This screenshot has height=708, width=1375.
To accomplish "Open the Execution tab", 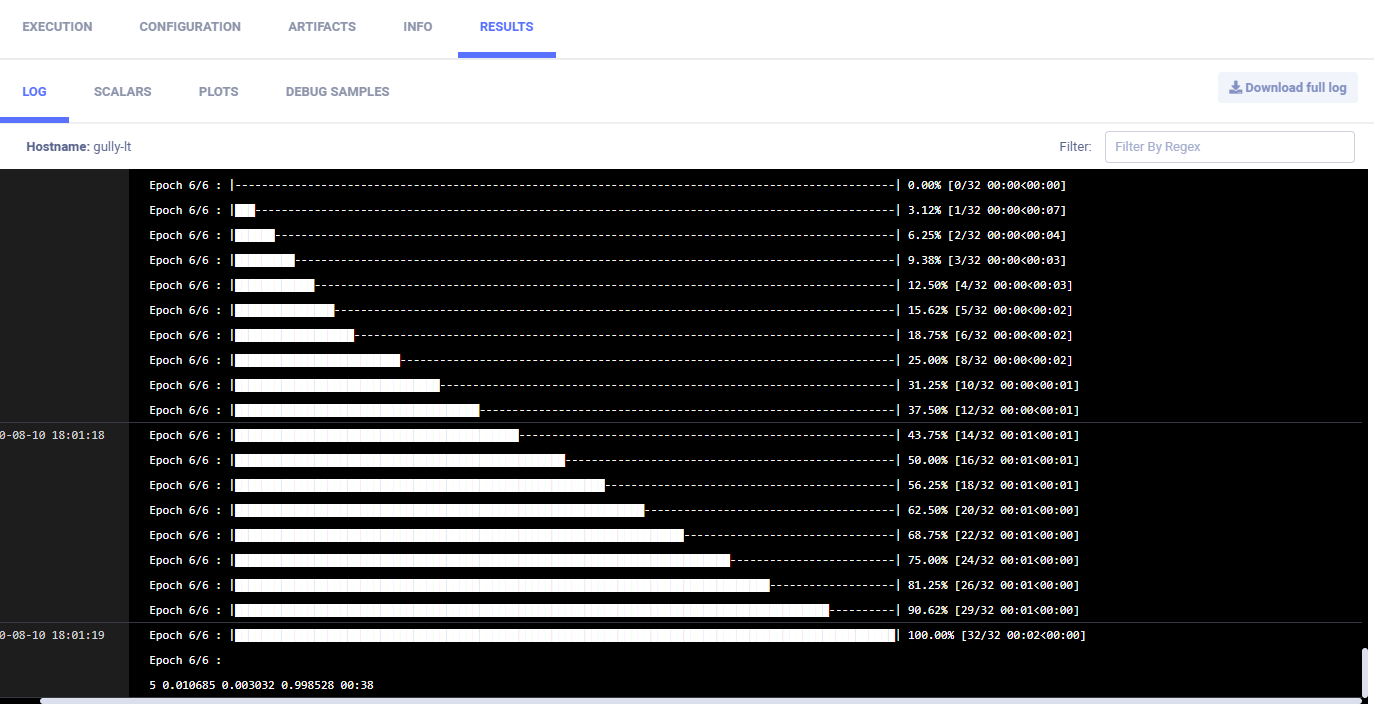I will [57, 27].
